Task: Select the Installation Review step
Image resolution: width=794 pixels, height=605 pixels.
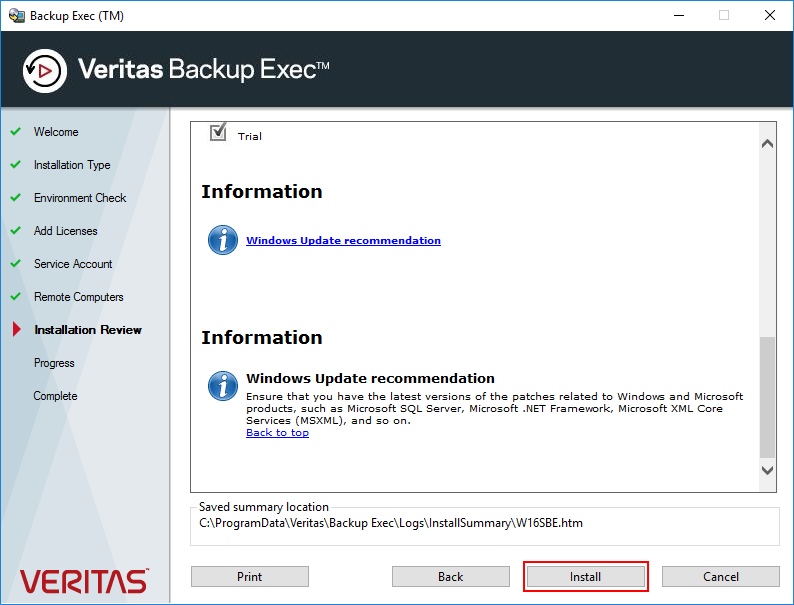Action: click(x=88, y=330)
